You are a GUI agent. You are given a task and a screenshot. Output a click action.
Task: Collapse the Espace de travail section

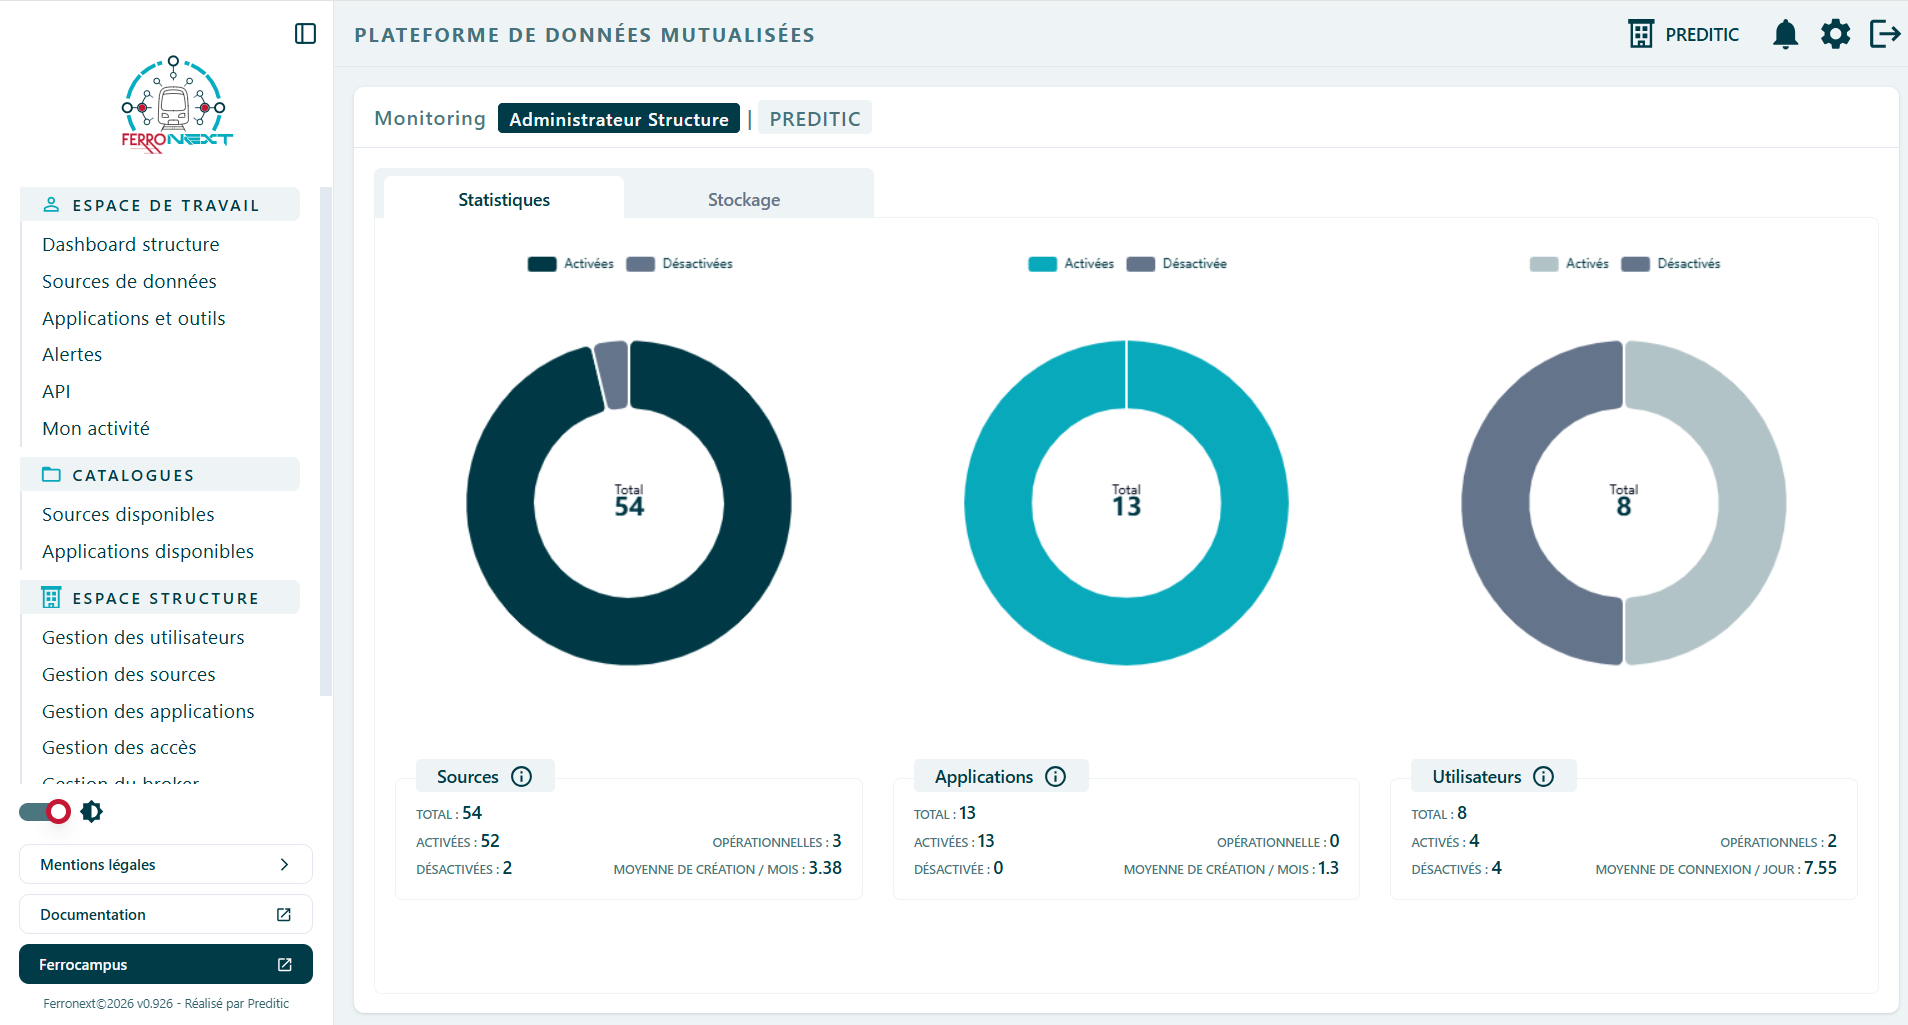160,205
